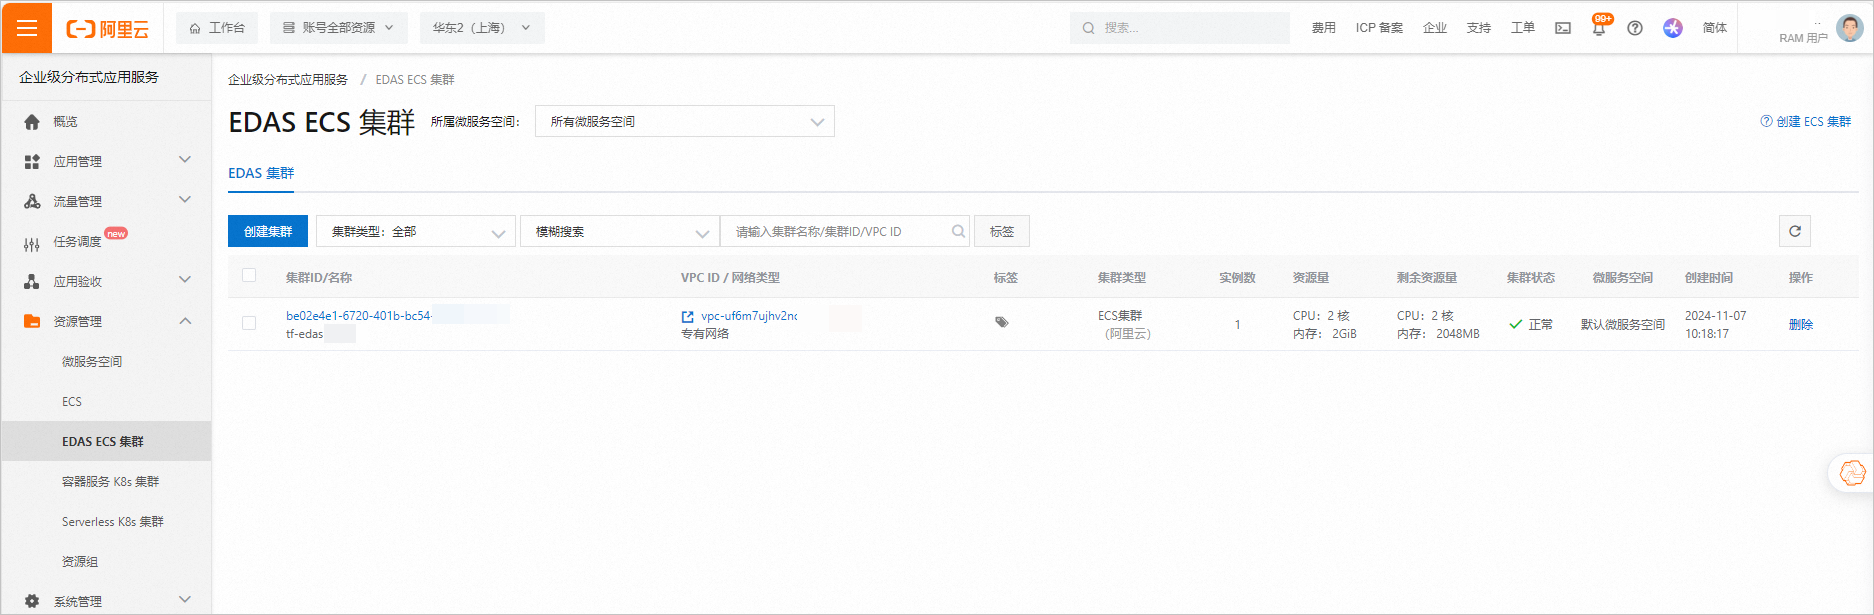
Task: Click the 应用验收 sidebar icon
Action: point(32,281)
